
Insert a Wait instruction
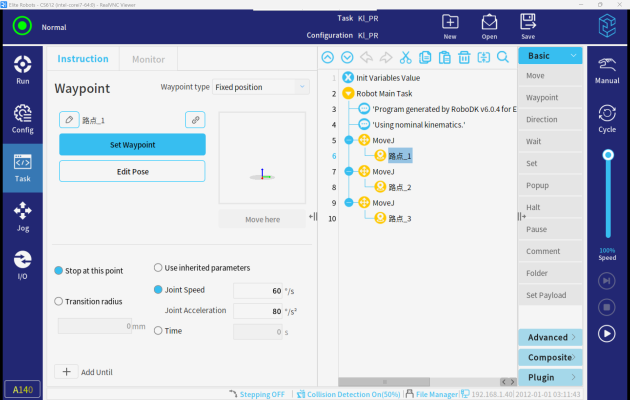tap(550, 141)
